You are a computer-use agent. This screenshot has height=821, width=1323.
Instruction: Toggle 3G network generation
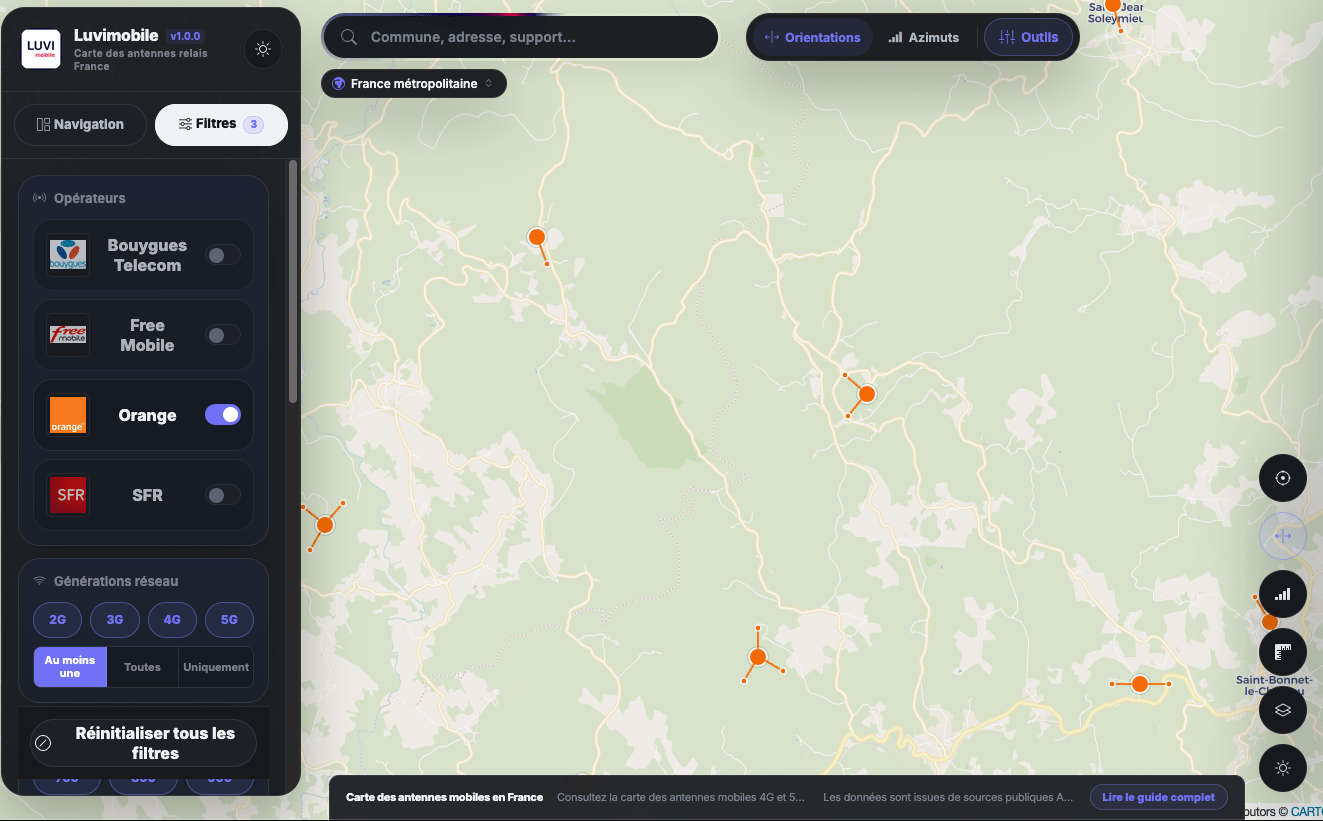point(115,620)
